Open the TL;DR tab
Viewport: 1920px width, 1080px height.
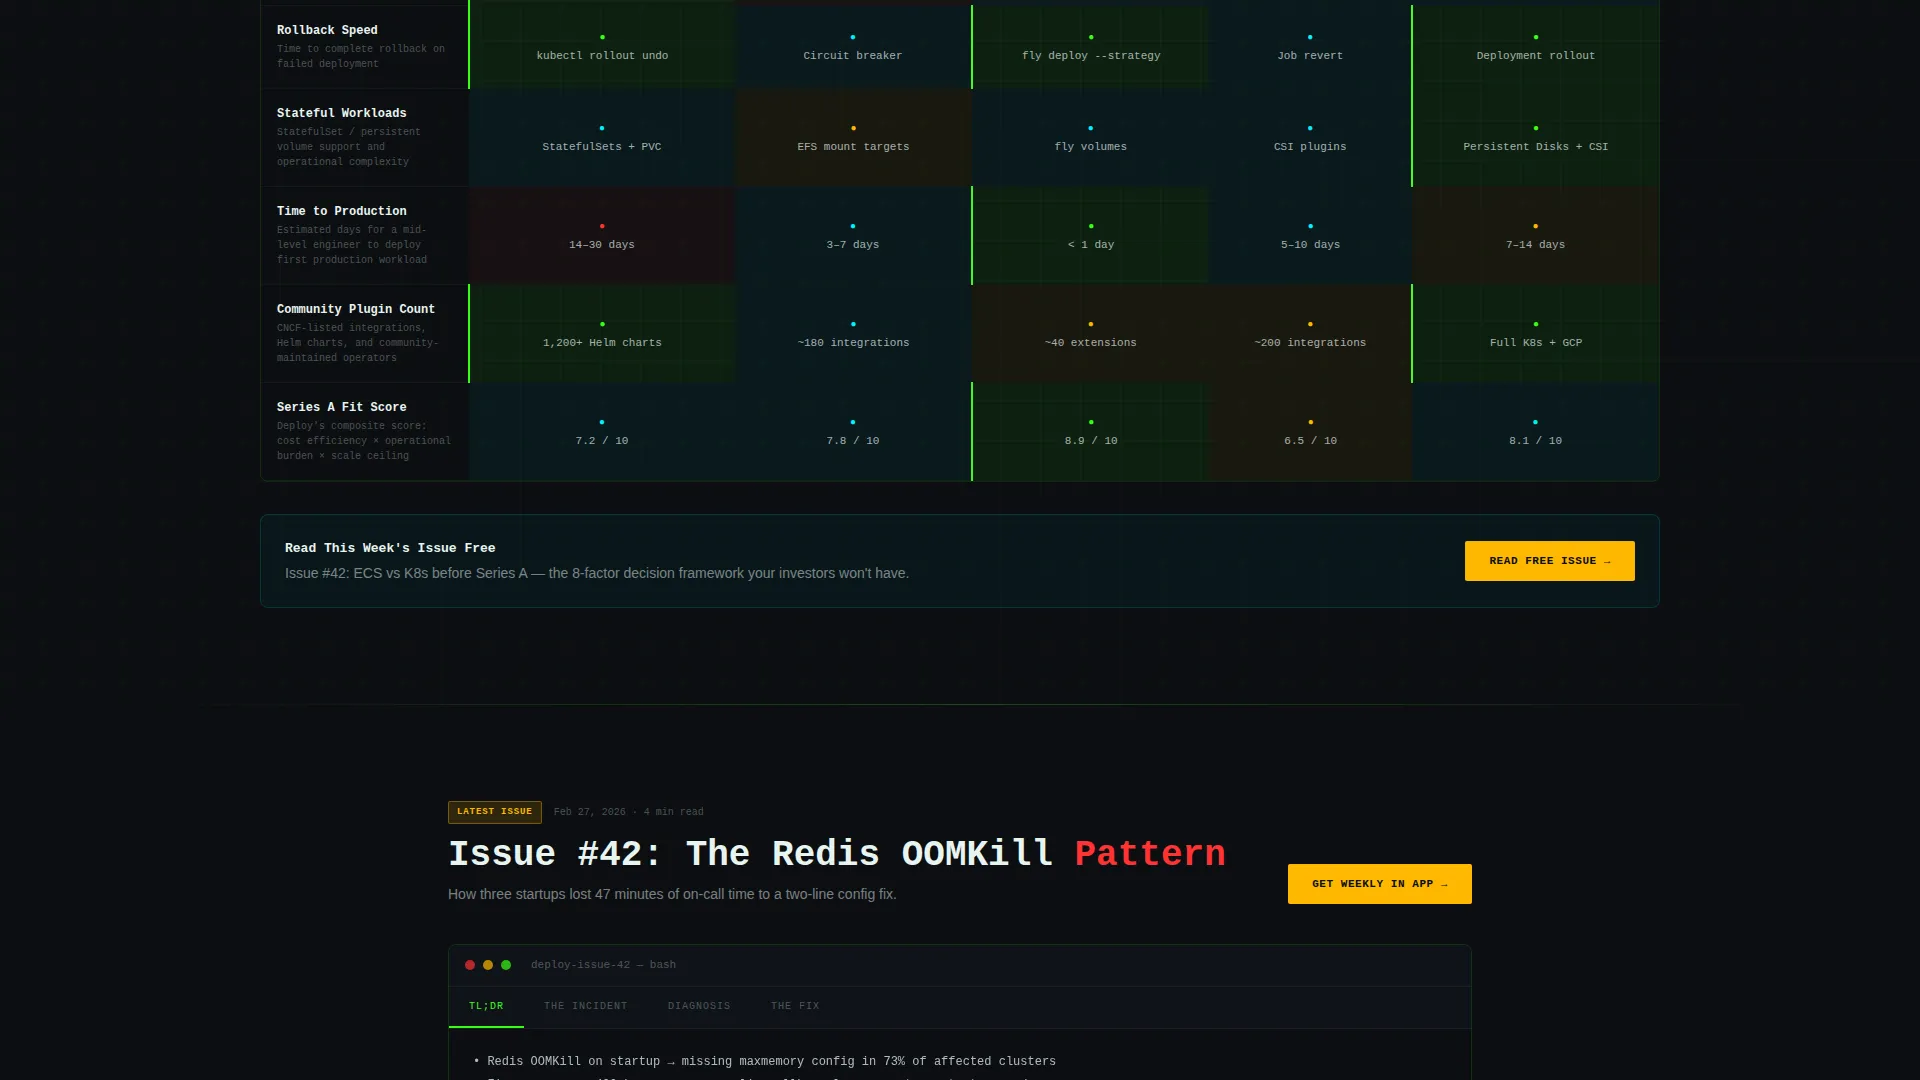(486, 1006)
